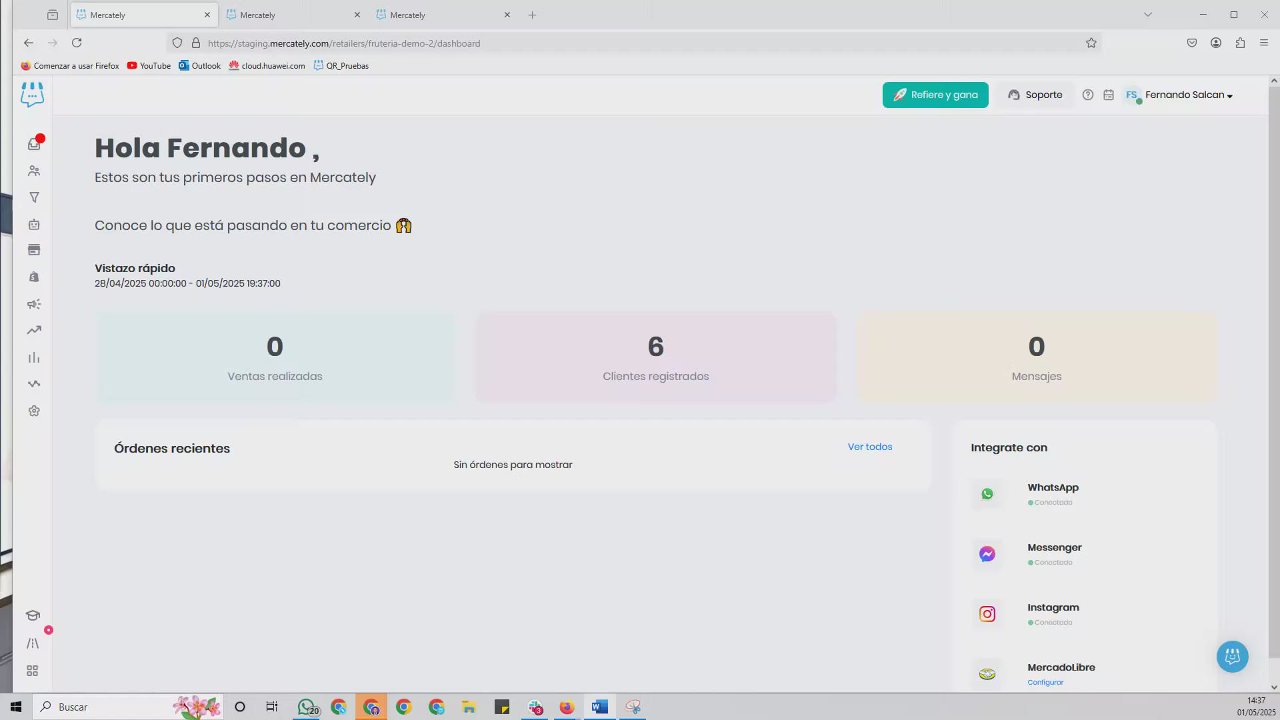Image resolution: width=1280 pixels, height=720 pixels.
Task: Click the Vistazo rápido date range text
Action: pyautogui.click(x=187, y=284)
